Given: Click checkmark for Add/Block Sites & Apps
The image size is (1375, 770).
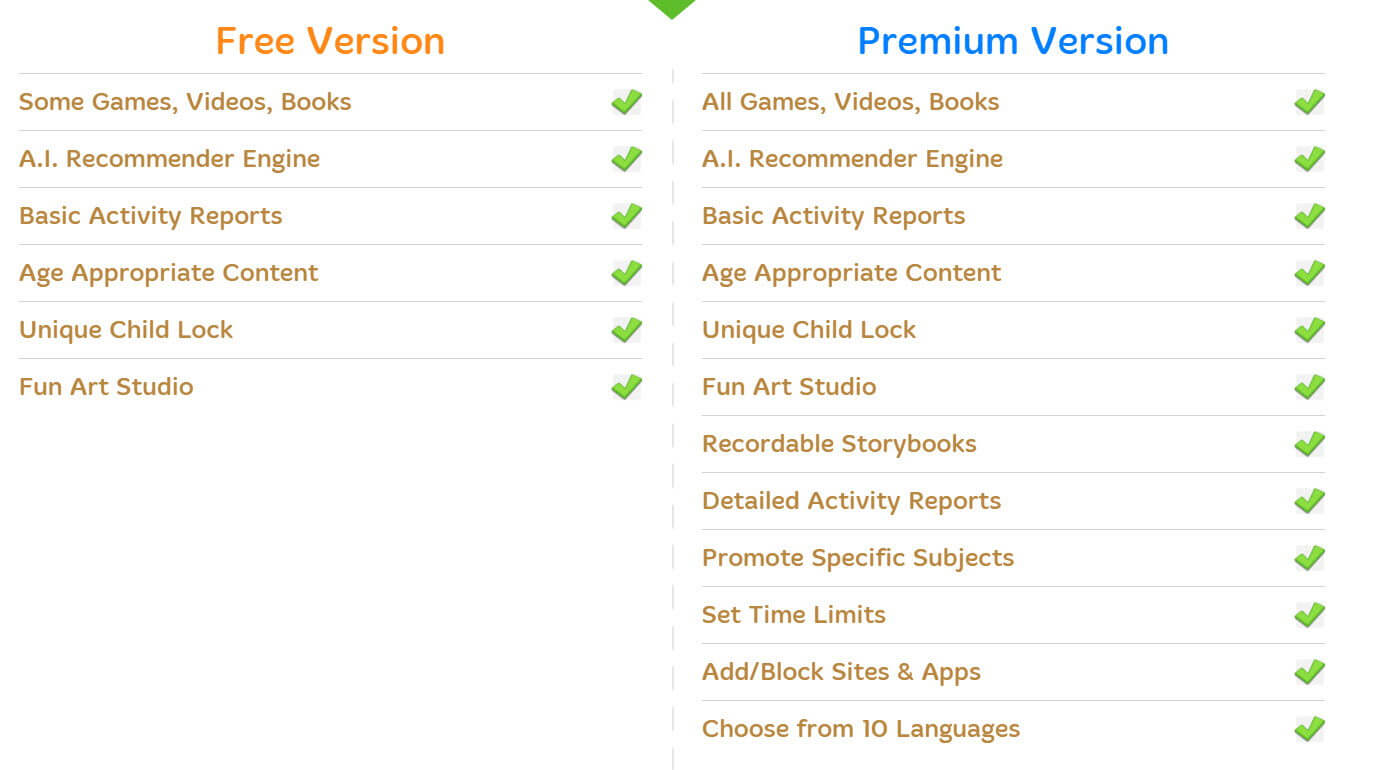Looking at the screenshot, I should tap(1310, 672).
